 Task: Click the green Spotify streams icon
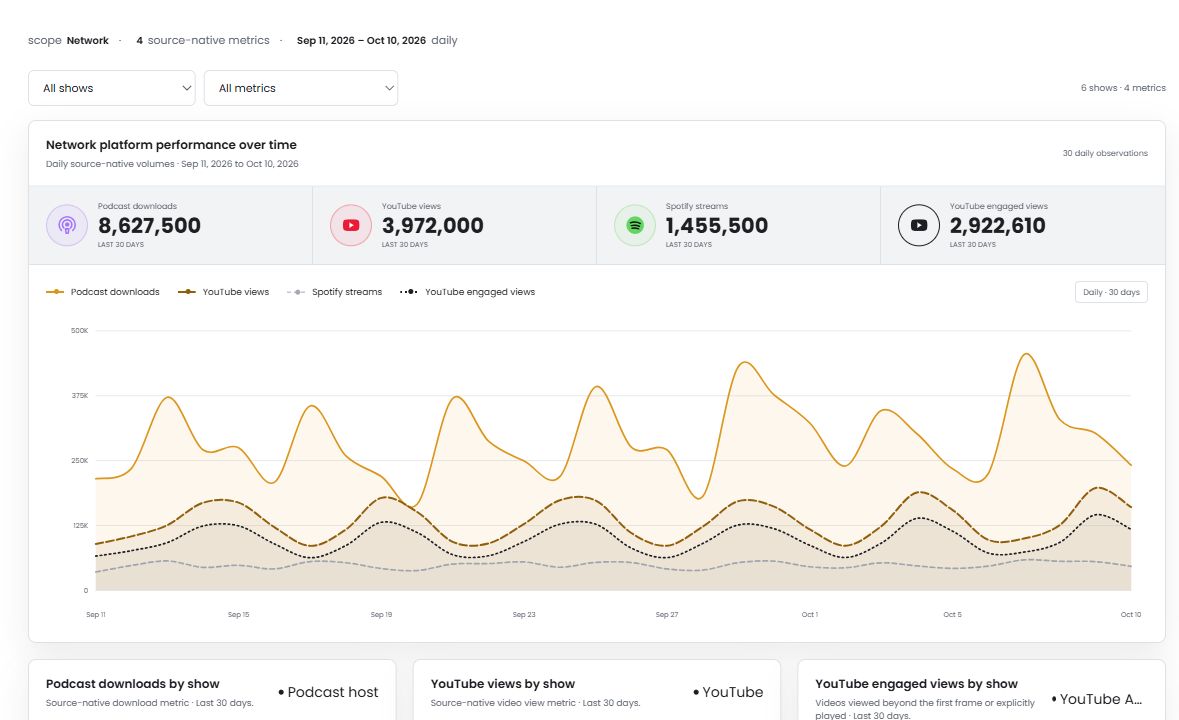pos(635,225)
